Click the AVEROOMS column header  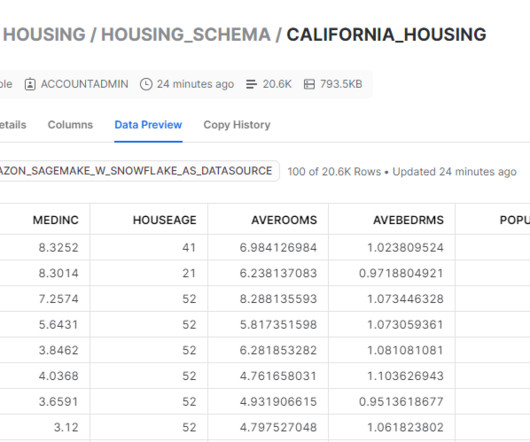268,220
